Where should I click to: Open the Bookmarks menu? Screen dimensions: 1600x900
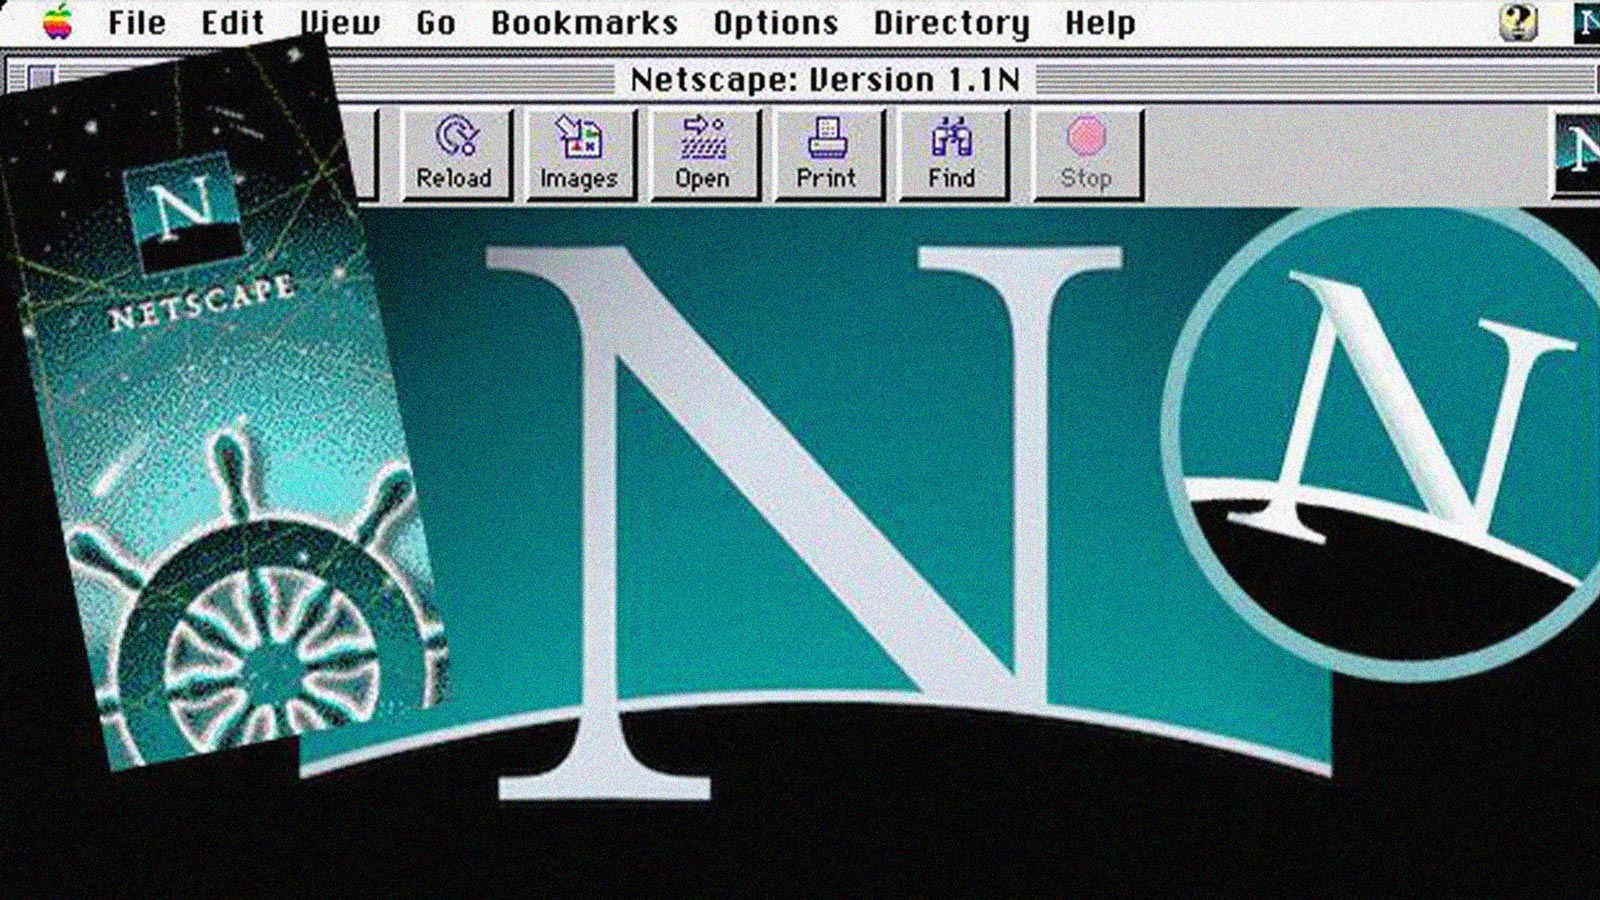click(x=584, y=22)
